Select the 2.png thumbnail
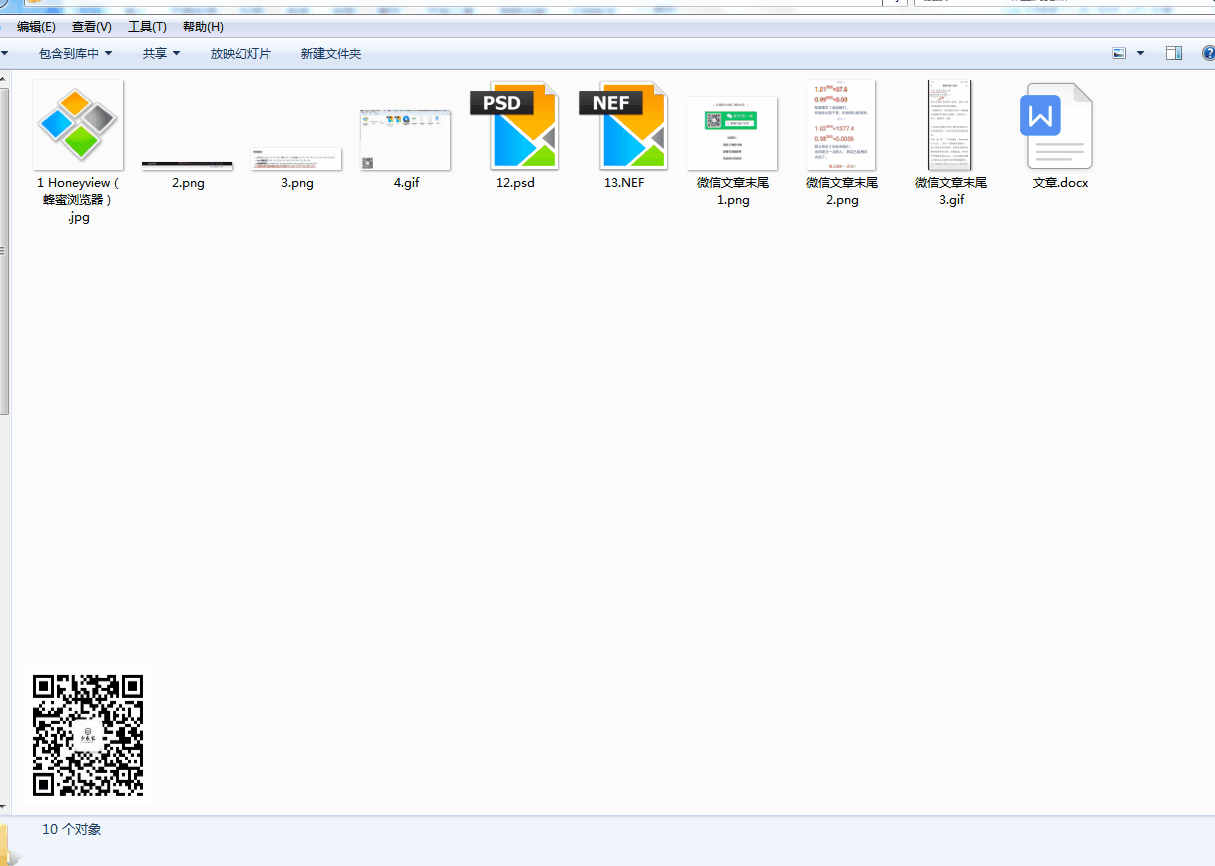 tap(187, 165)
